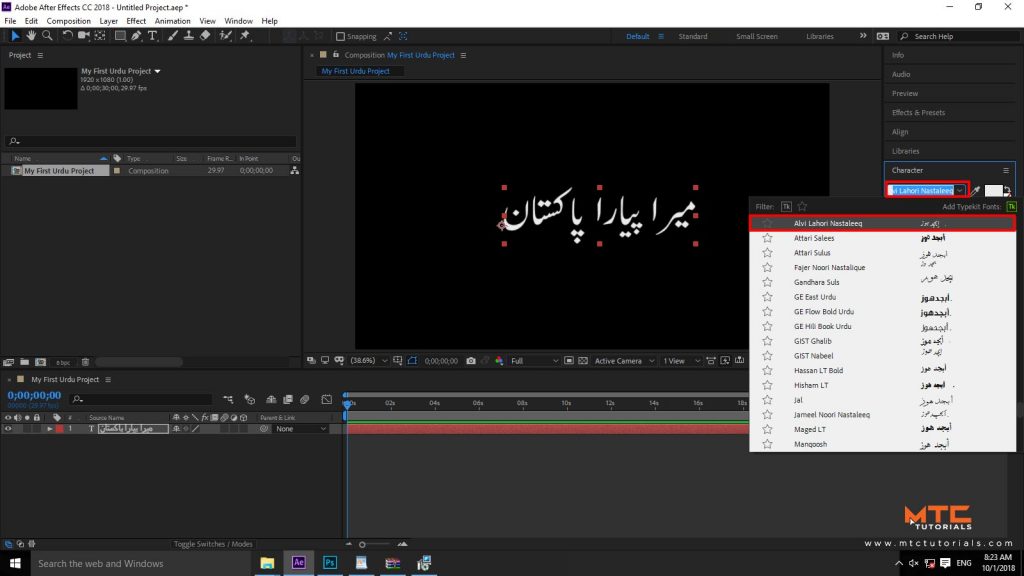This screenshot has height=576, width=1024.
Task: Select the Selection arrow tool
Action: (14, 36)
